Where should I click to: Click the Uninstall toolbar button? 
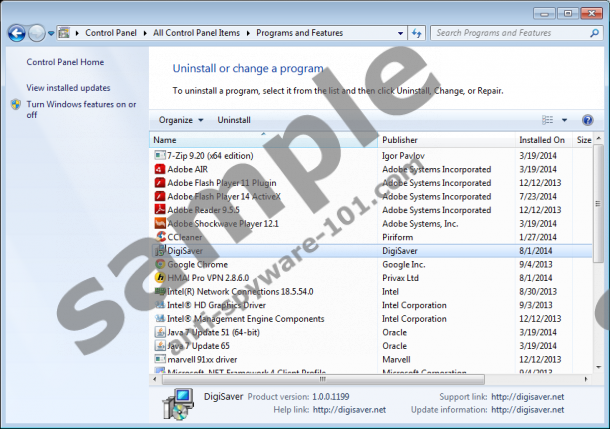click(x=234, y=120)
